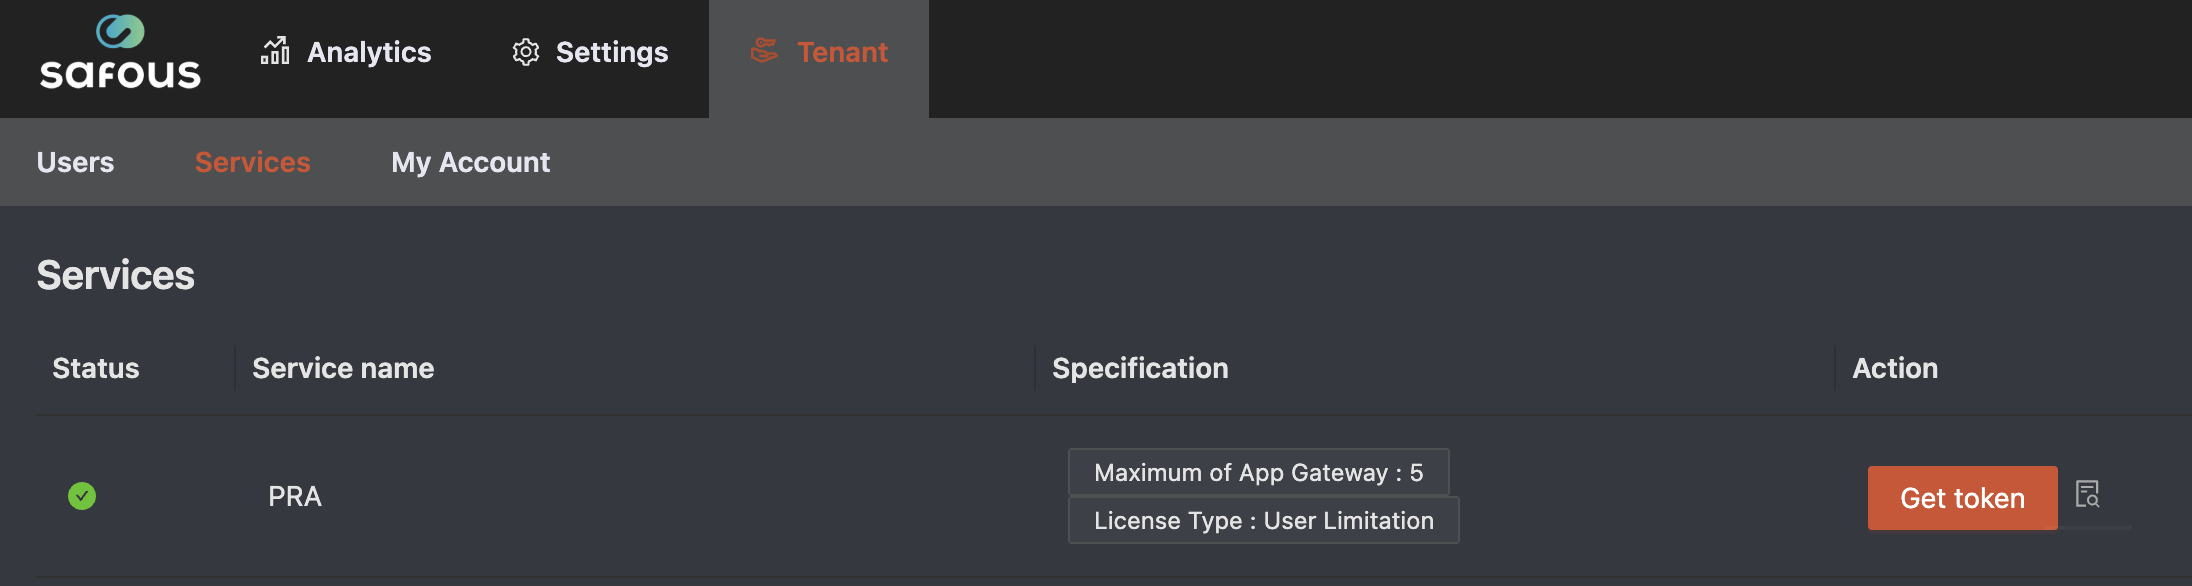
Task: Open the service details icon beside Get token
Action: (x=2087, y=494)
